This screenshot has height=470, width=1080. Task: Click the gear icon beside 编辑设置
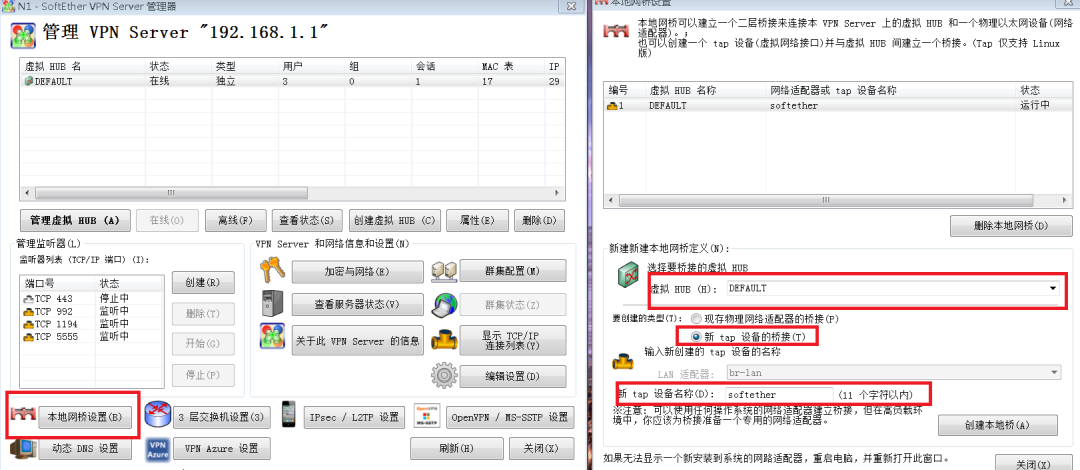(x=444, y=375)
